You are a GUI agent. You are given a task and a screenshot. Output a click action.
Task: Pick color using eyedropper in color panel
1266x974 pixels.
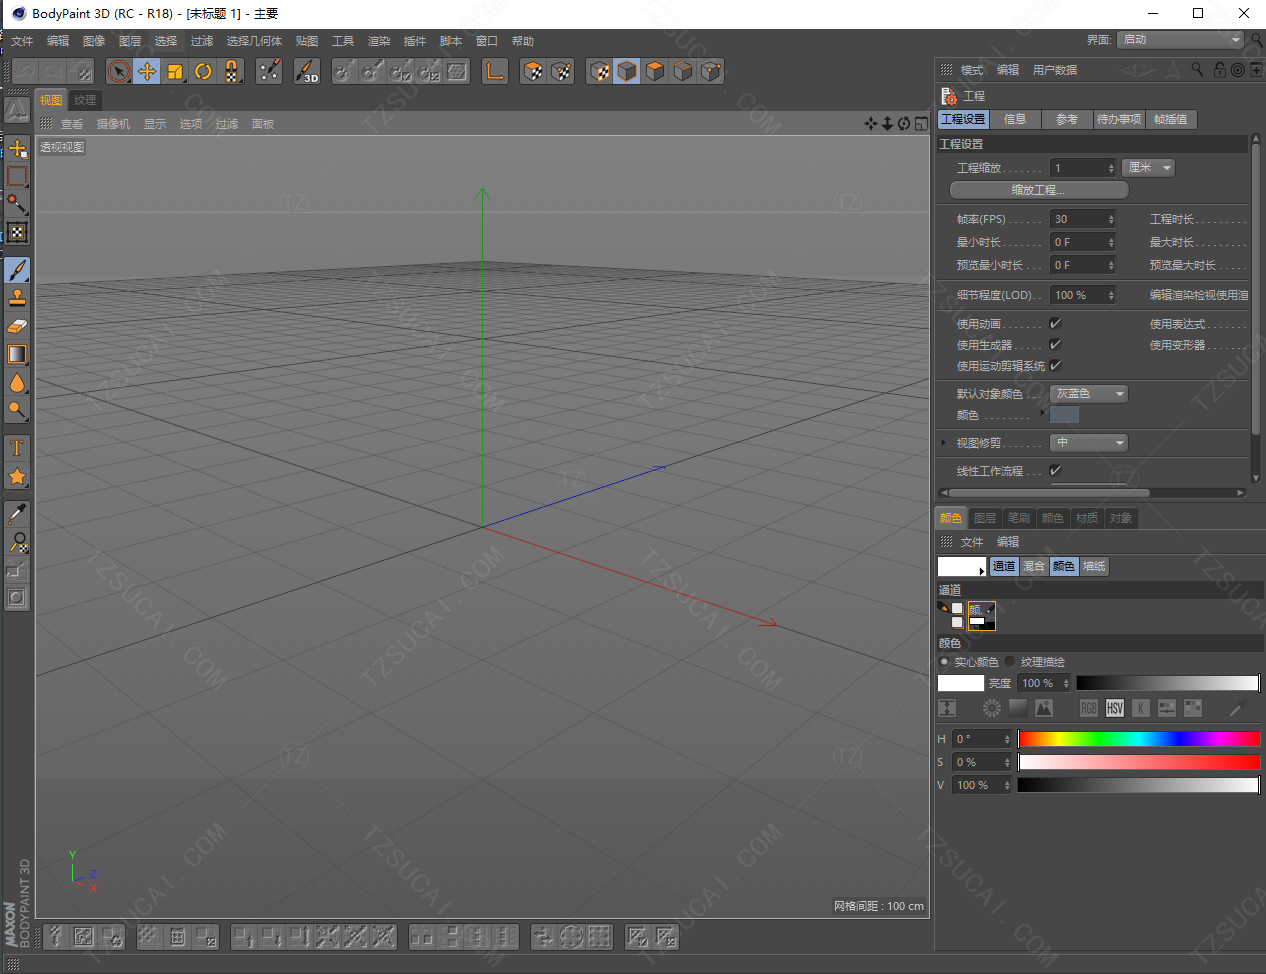1237,708
